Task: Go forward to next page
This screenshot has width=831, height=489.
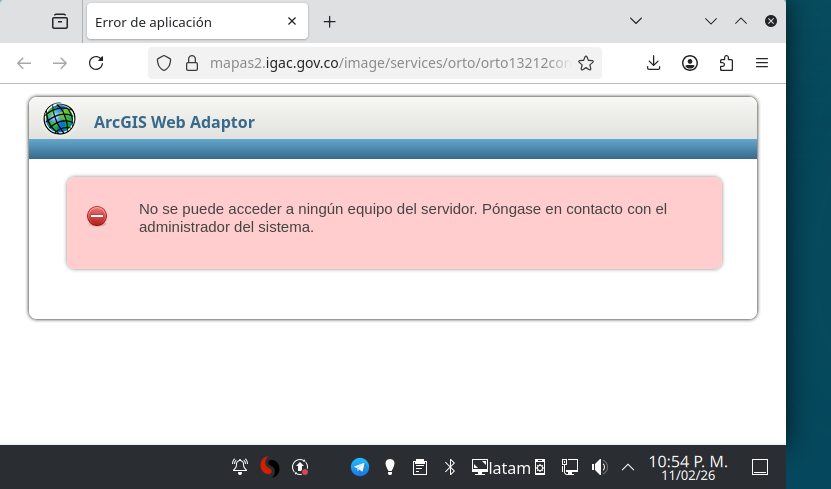Action: tap(60, 63)
